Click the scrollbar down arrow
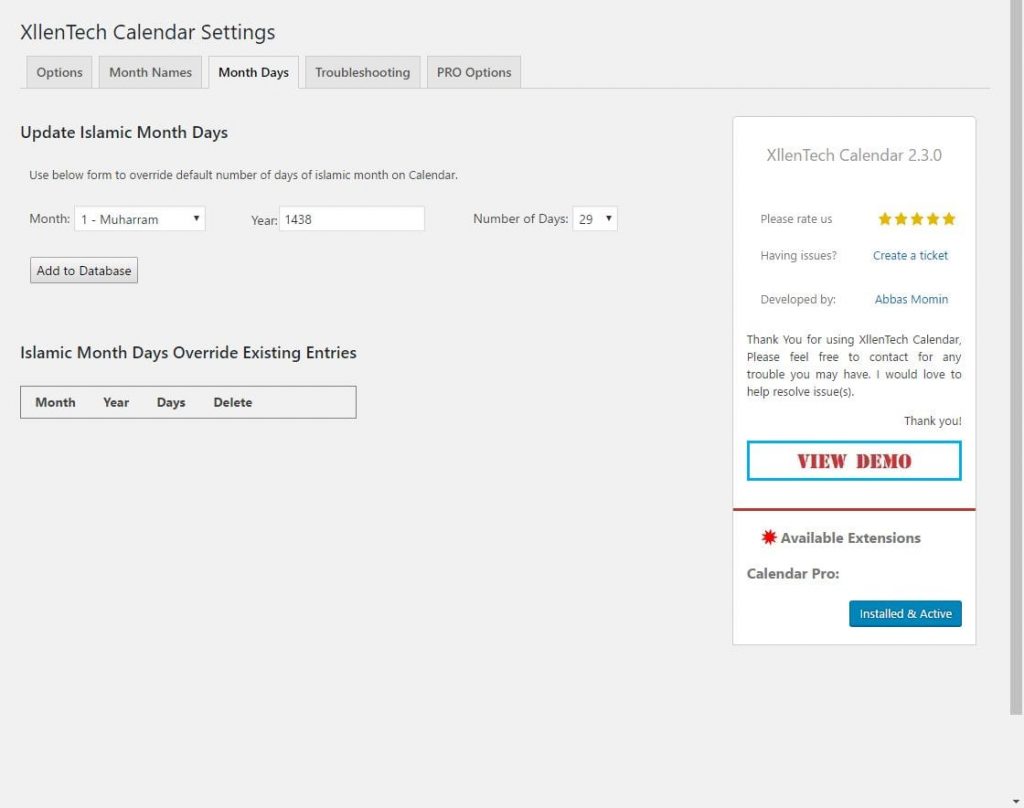The height and width of the screenshot is (808, 1024). [x=1016, y=801]
